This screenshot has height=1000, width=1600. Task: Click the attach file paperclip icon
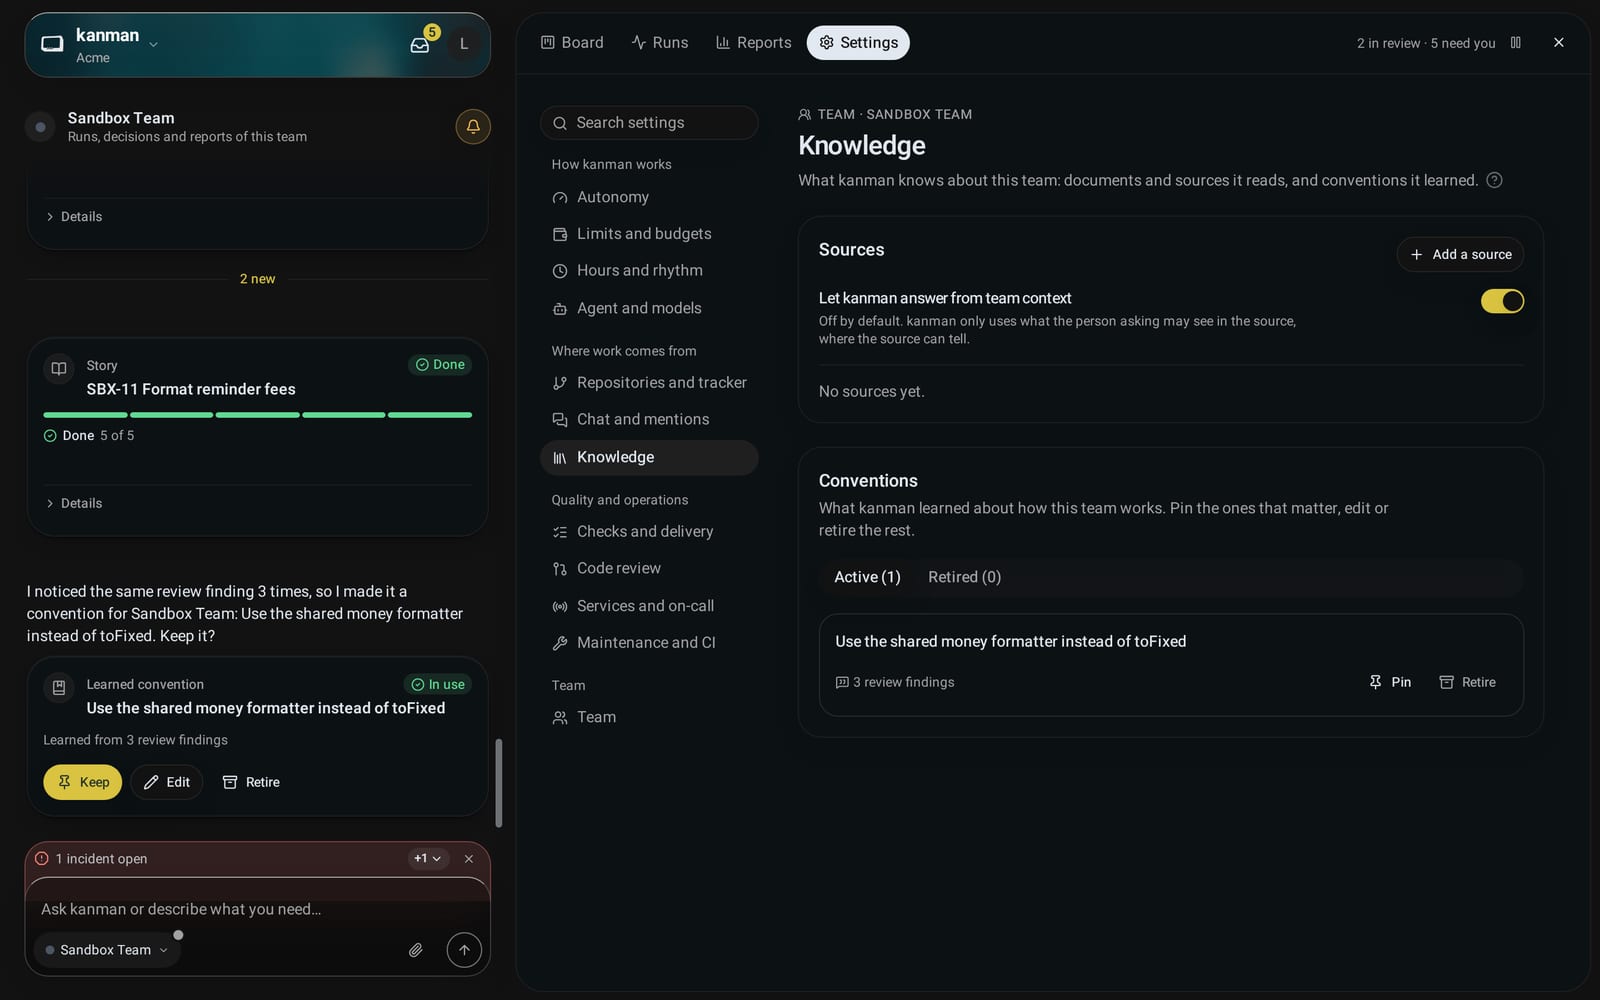416,950
